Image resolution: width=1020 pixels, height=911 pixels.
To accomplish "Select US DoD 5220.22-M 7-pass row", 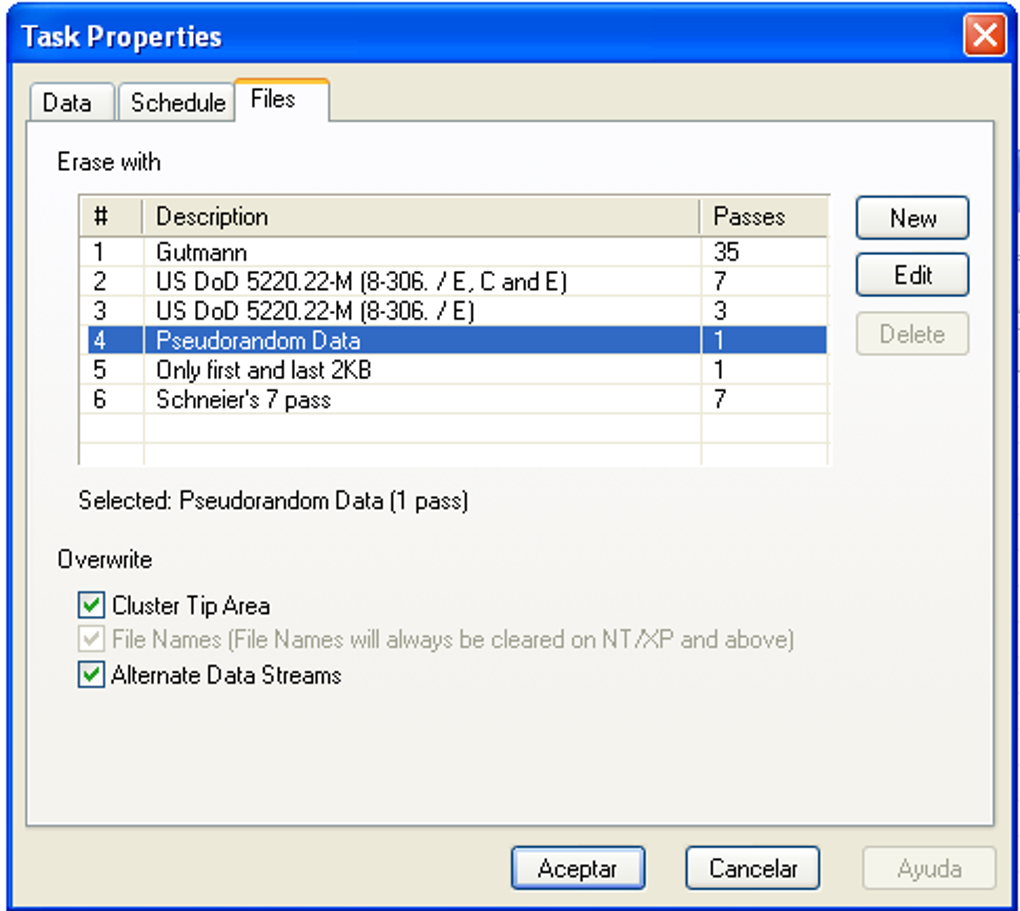I will (x=453, y=281).
